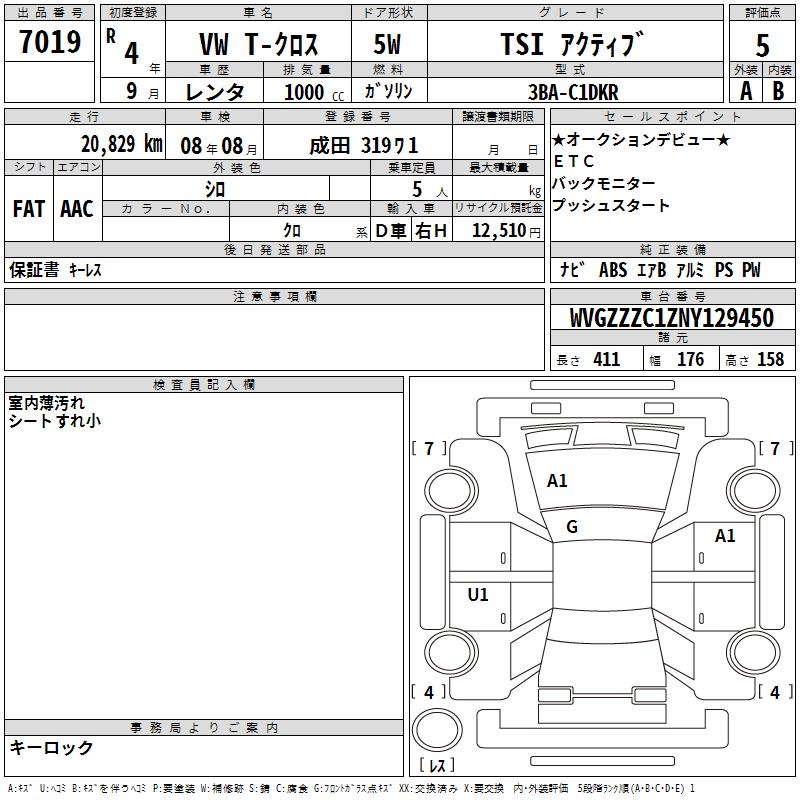The width and height of the screenshot is (800, 800).
Task: Click キーレス in later-shipped parts
Action: (x=85, y=270)
